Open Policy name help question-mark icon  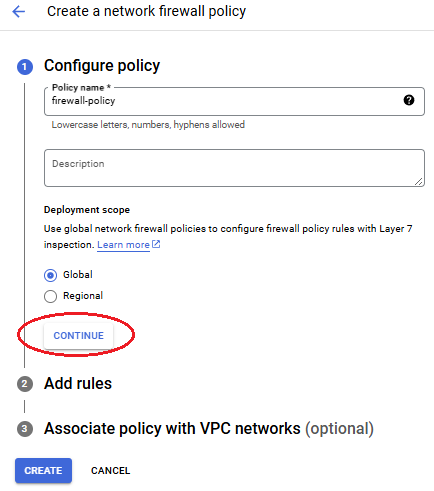pos(409,100)
